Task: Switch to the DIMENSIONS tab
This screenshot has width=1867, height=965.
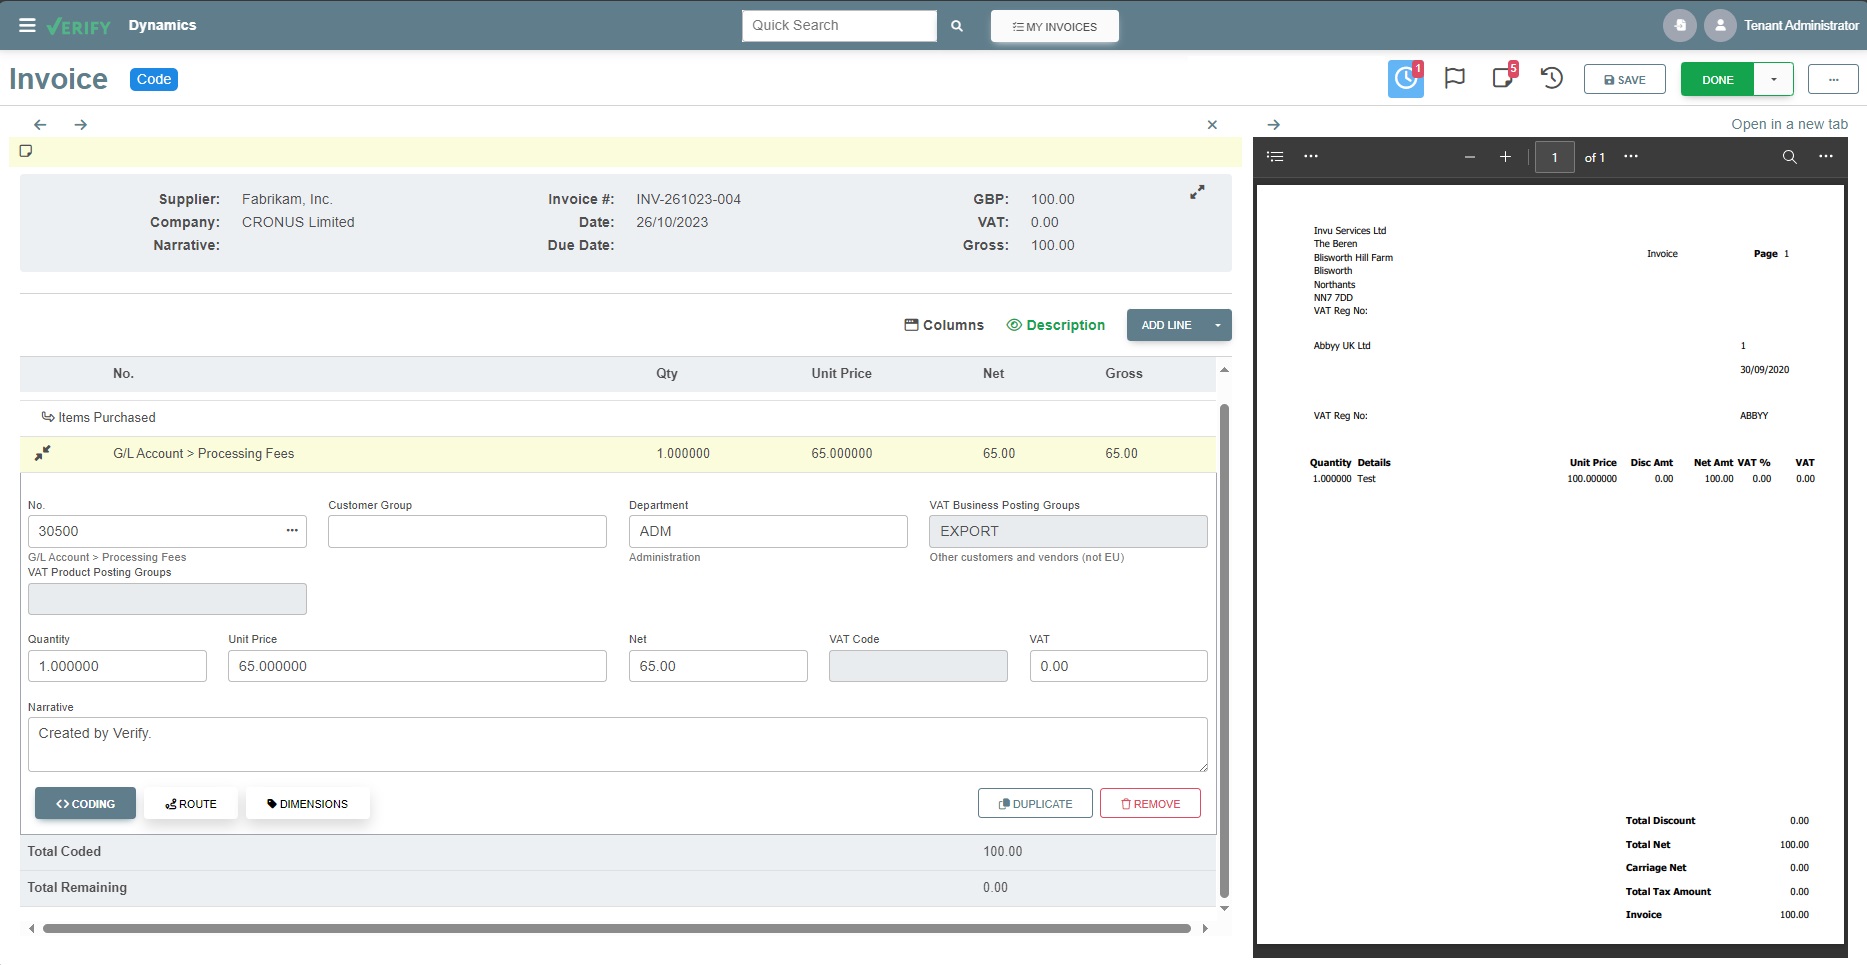Action: coord(308,804)
